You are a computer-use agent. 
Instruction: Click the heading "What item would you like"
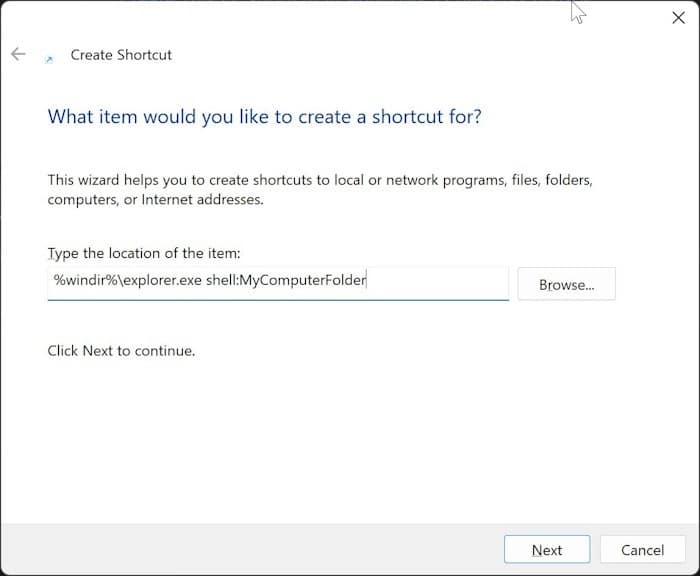pyautogui.click(x=264, y=117)
